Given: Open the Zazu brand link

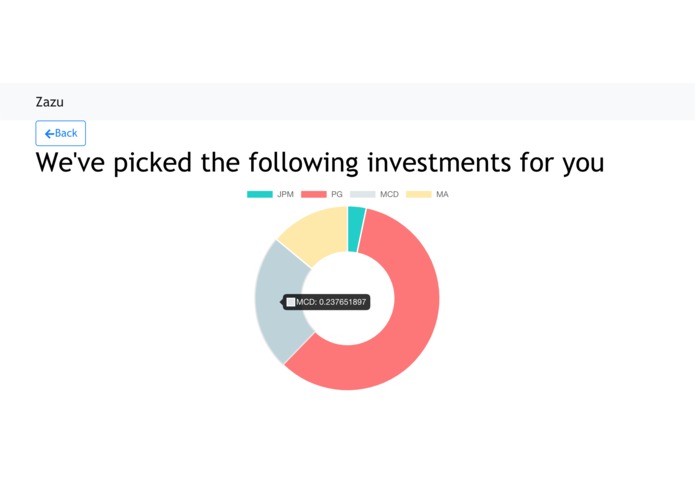Looking at the screenshot, I should (49, 102).
